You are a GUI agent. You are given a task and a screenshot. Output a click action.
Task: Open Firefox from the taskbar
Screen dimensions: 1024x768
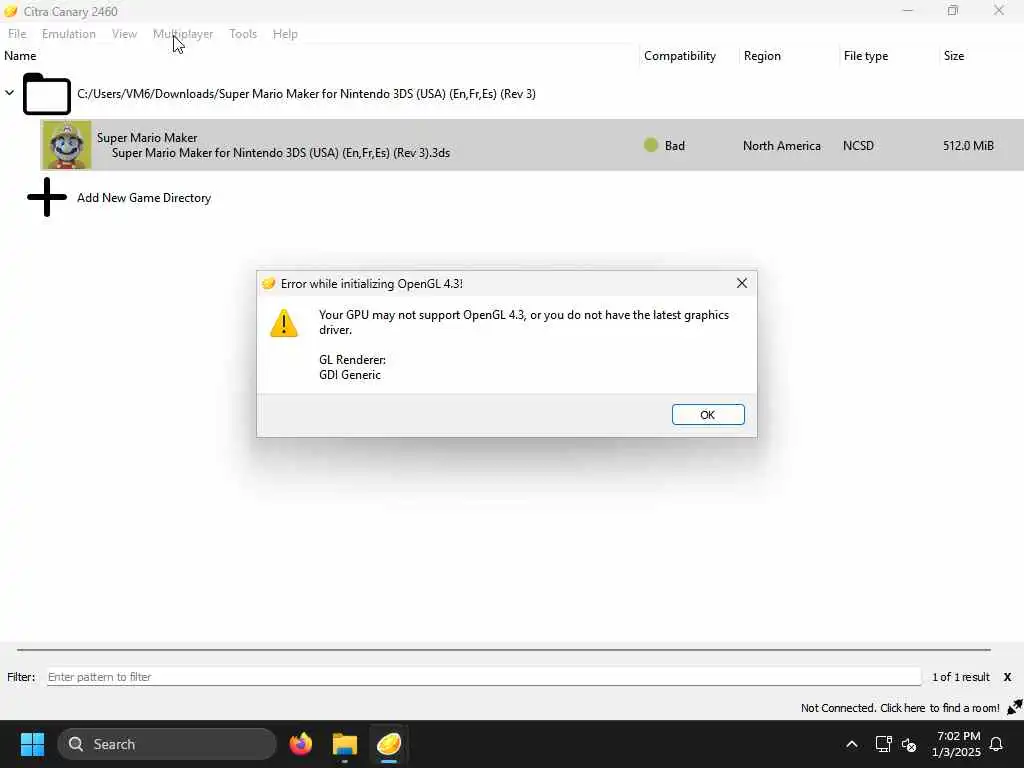pyautogui.click(x=300, y=744)
